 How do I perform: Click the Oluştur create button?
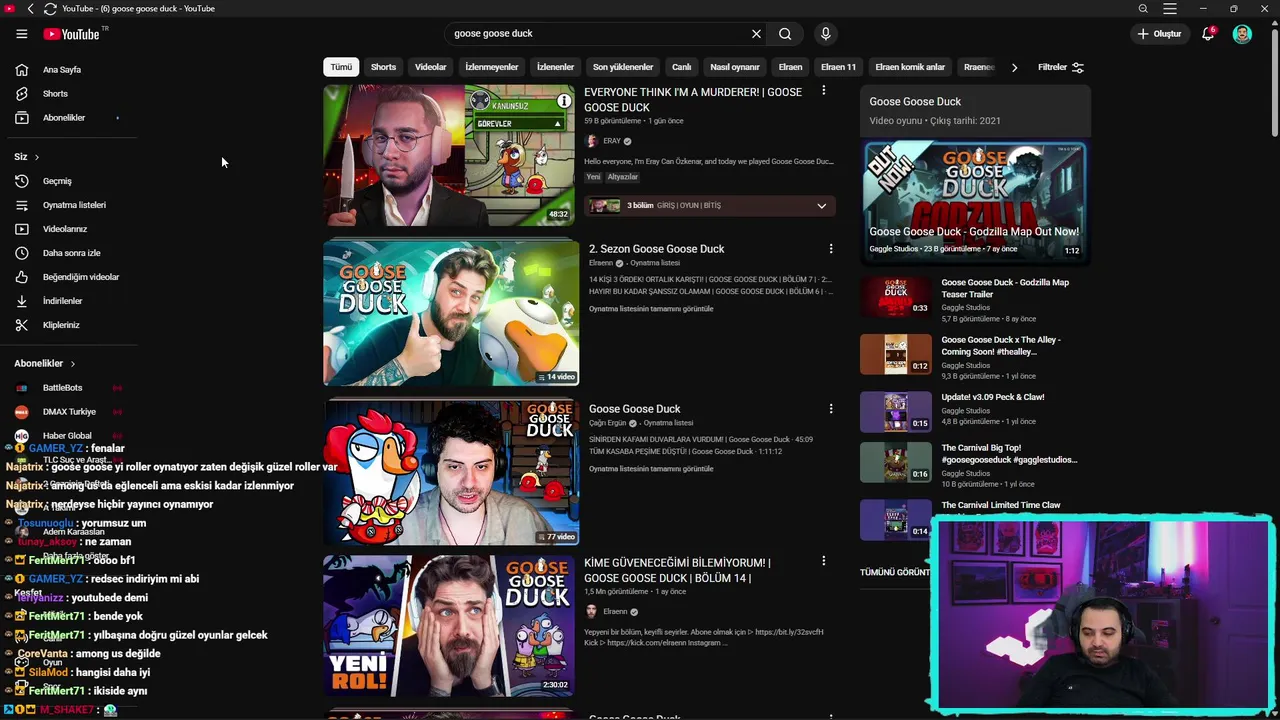click(1159, 34)
